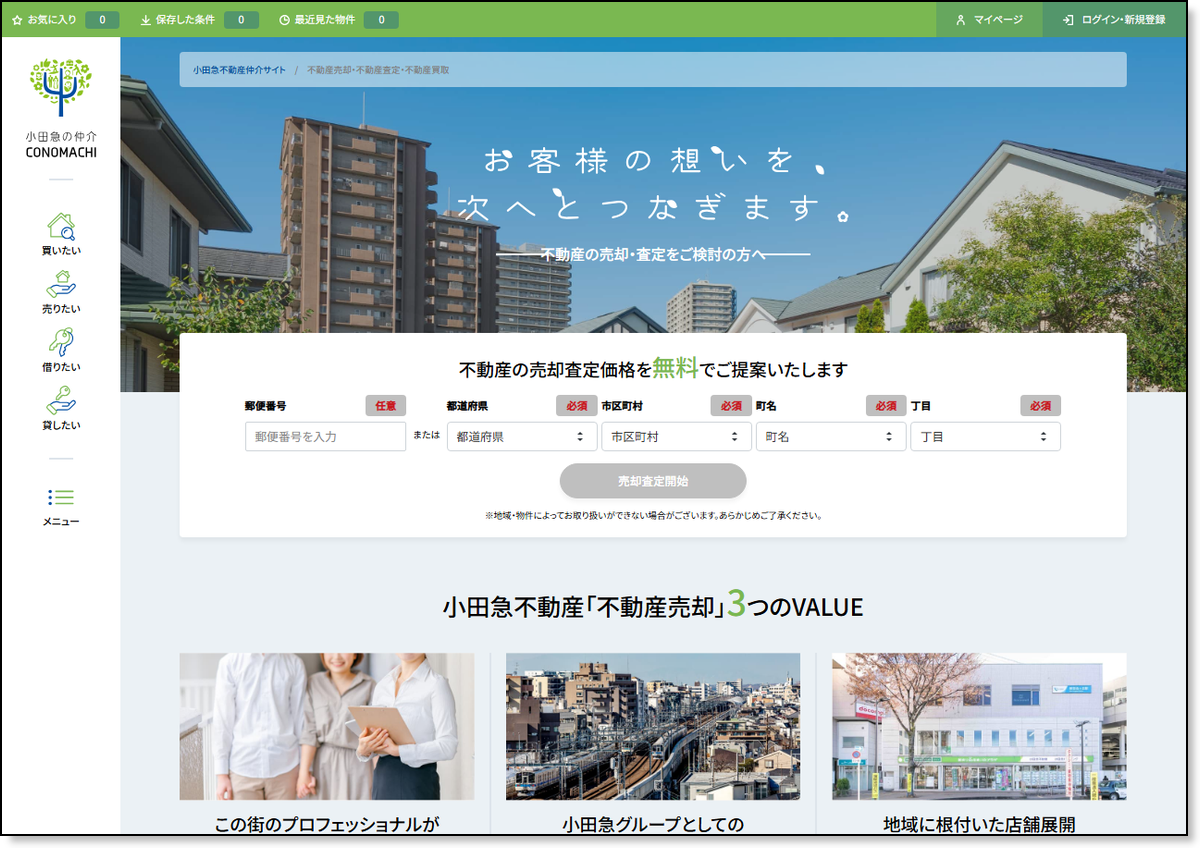Click the 保存した条件 download icon
Image resolution: width=1200 pixels, height=848 pixels.
coord(146,20)
